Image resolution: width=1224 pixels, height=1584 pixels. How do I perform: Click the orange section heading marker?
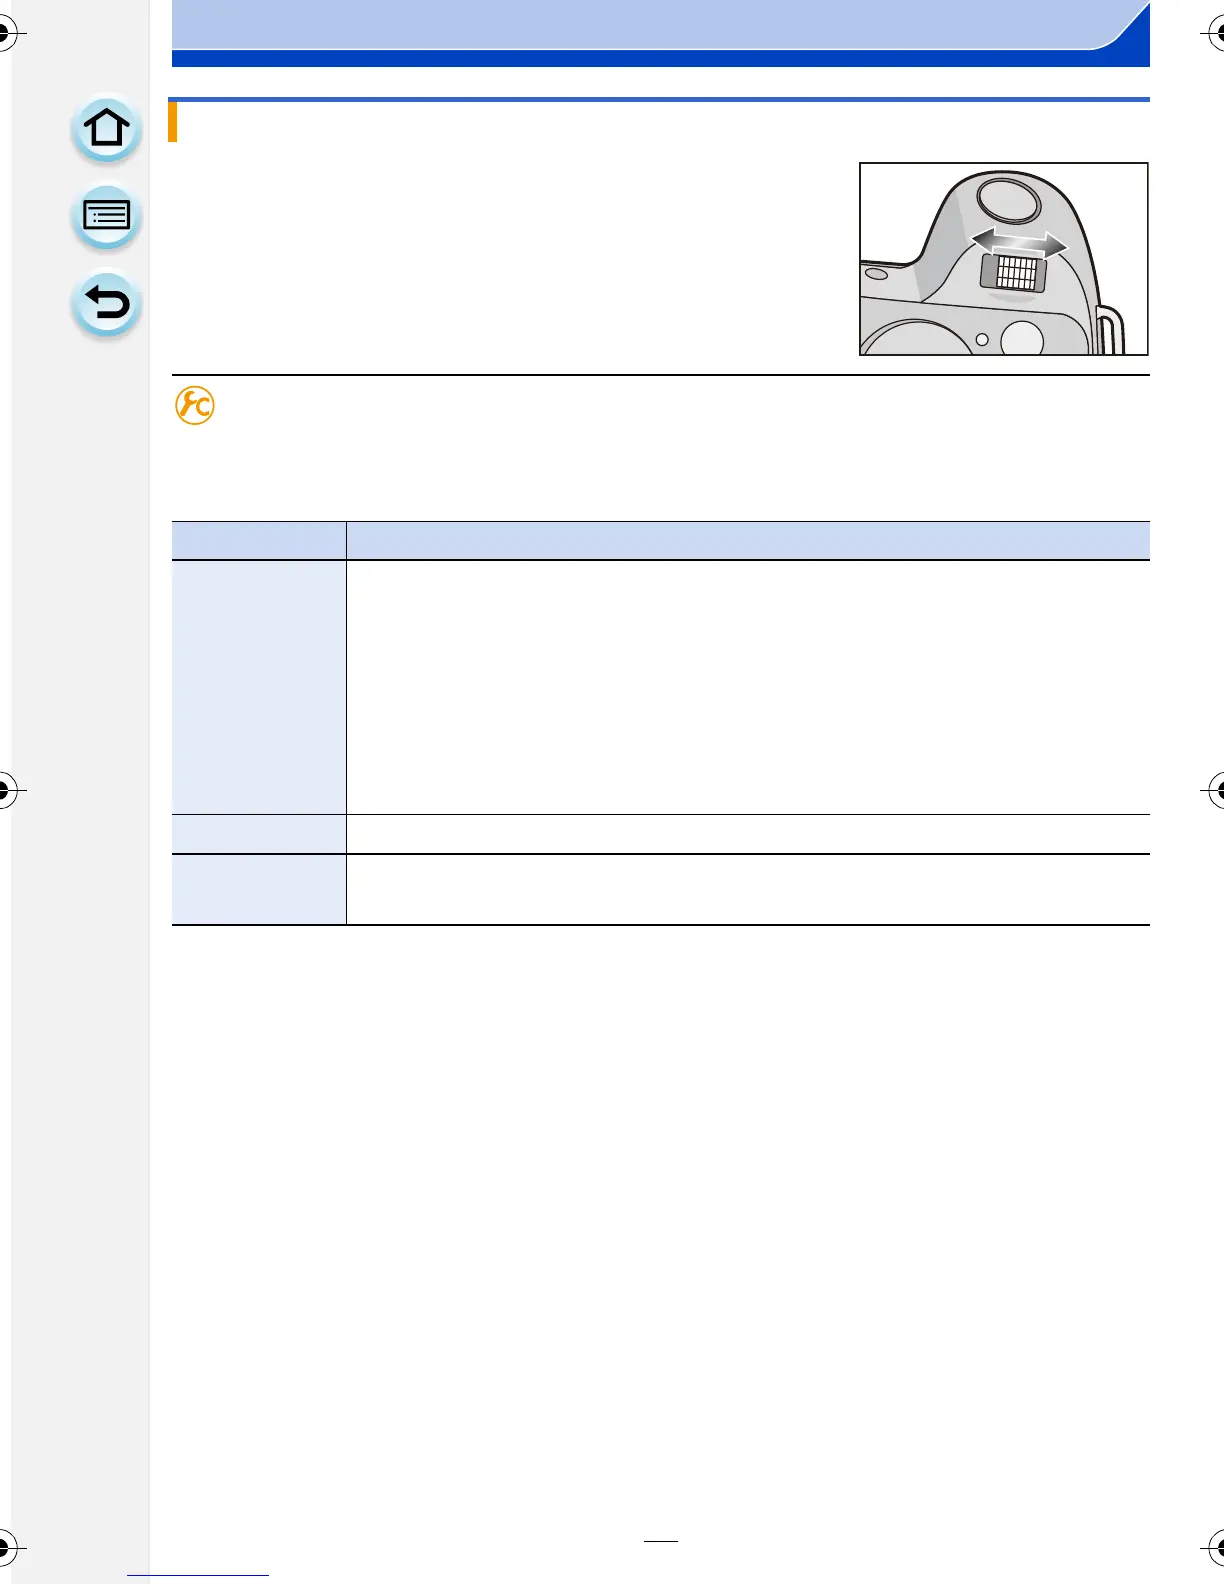(173, 122)
